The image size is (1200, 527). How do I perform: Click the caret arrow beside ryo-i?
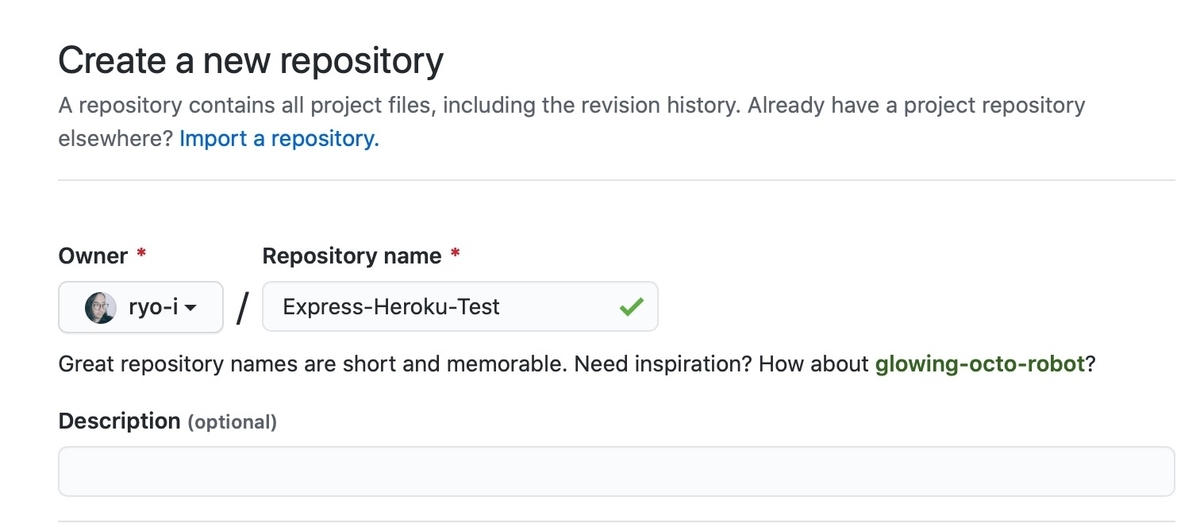[x=189, y=308]
